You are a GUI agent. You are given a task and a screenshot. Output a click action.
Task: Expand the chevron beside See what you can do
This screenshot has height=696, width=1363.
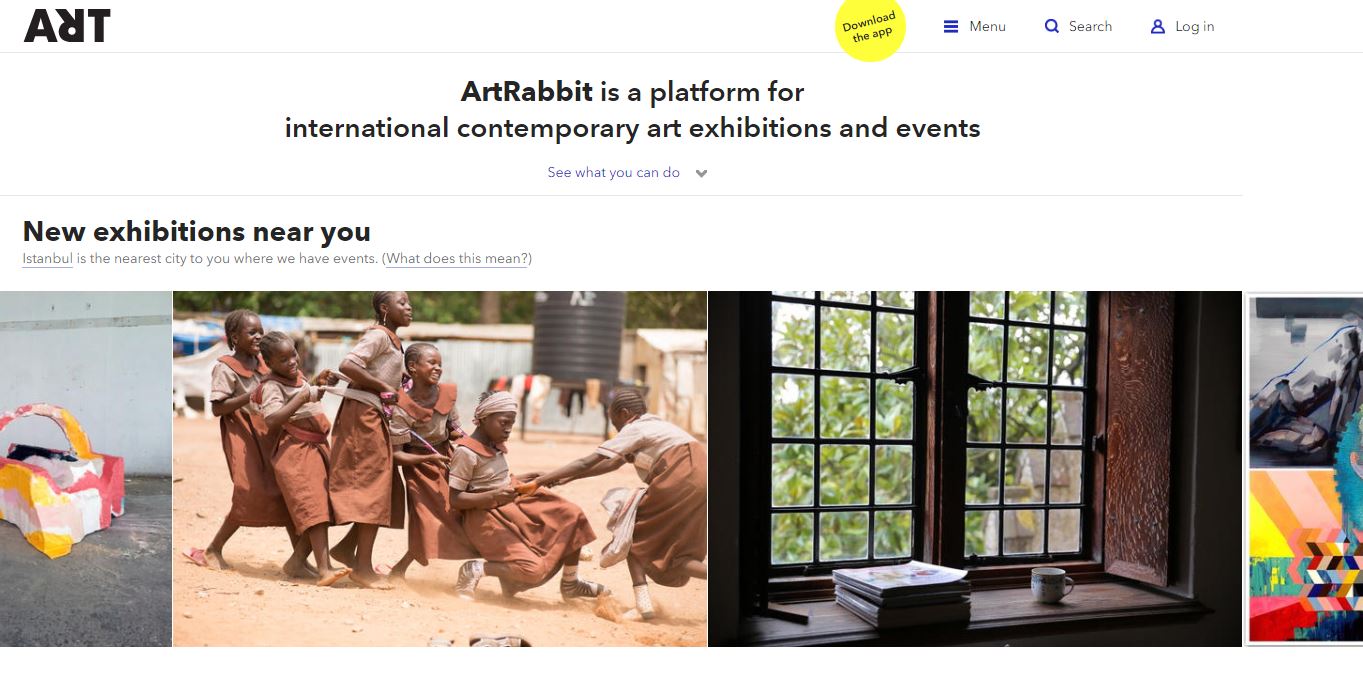tap(701, 173)
